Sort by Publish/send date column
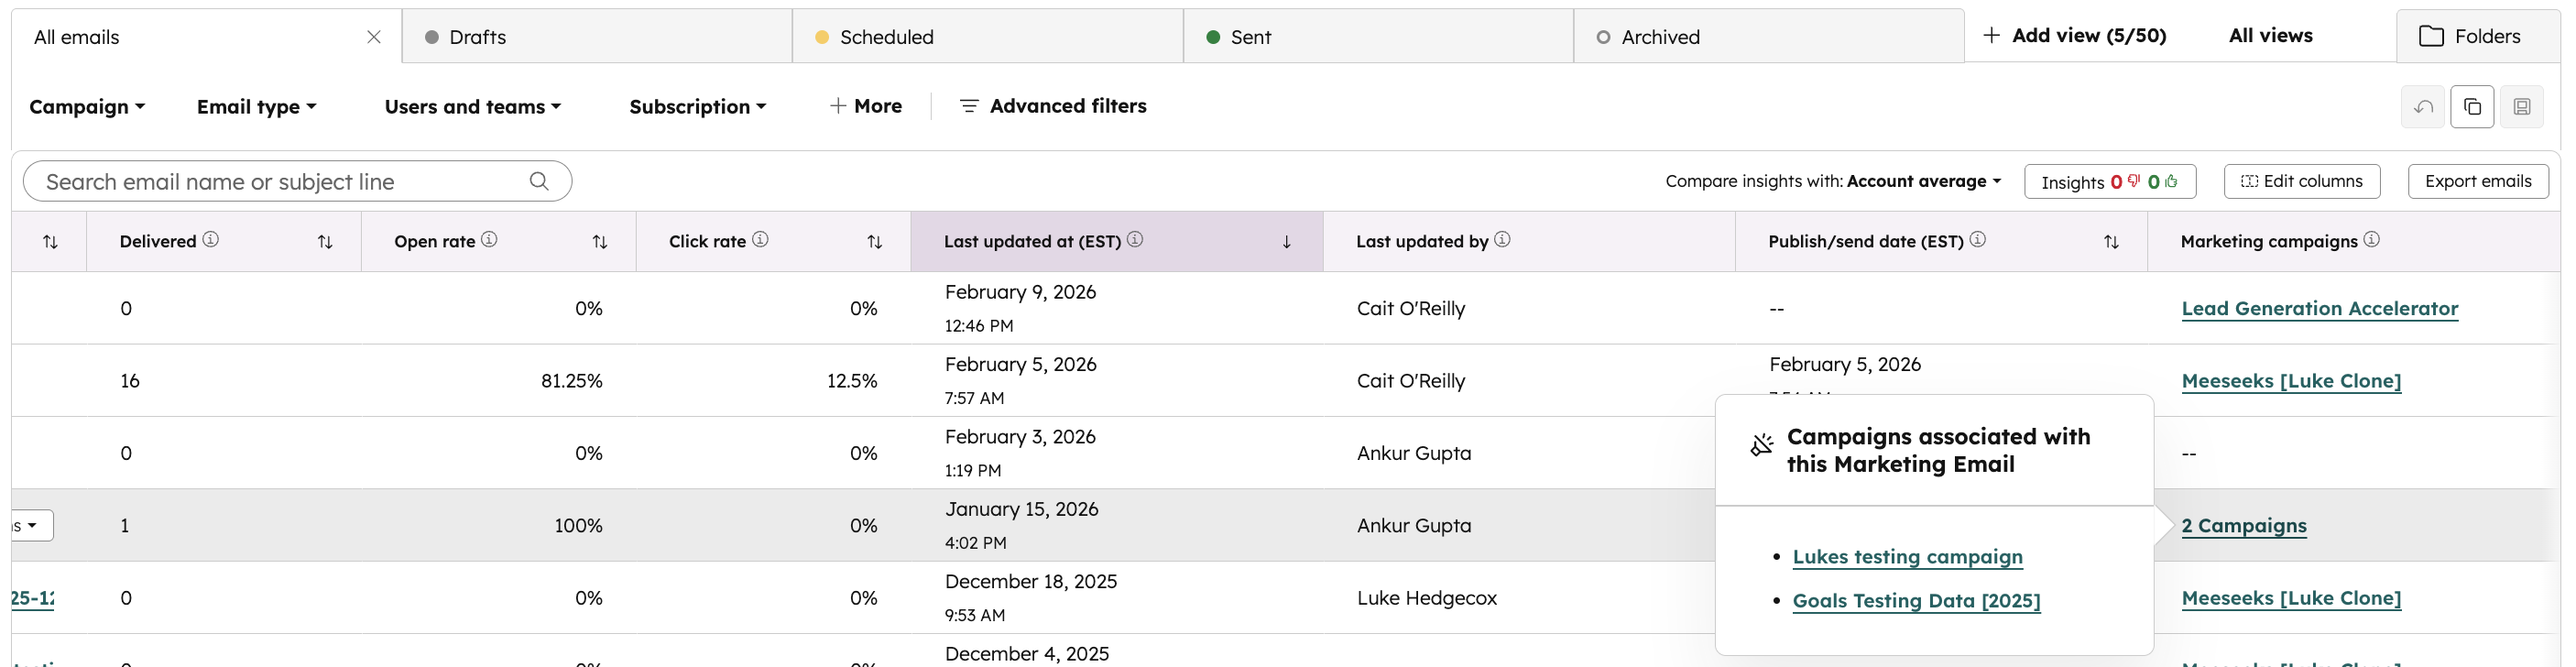 click(x=2111, y=242)
